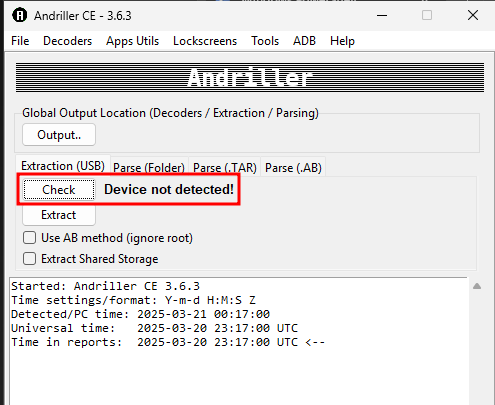495x405 pixels.
Task: Open the Decoders menu
Action: click(x=68, y=41)
